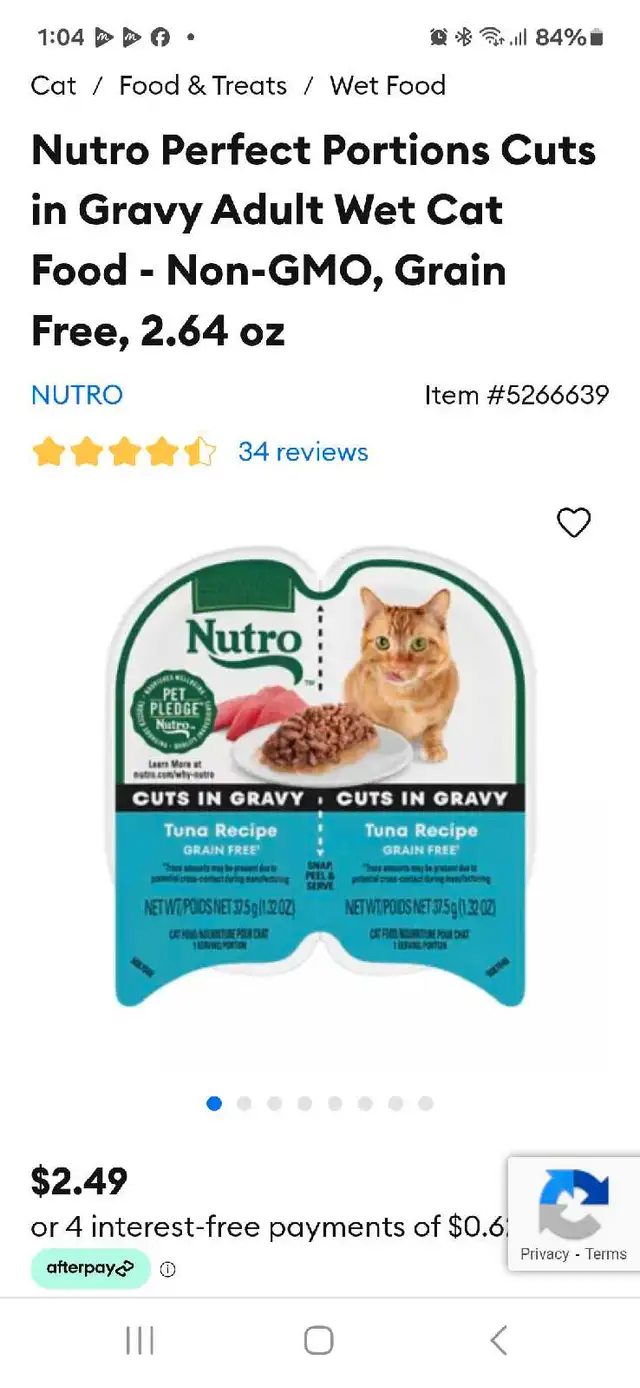Tap the Afterpay logo badge
Image resolution: width=640 pixels, height=1388 pixels.
coord(91,1268)
